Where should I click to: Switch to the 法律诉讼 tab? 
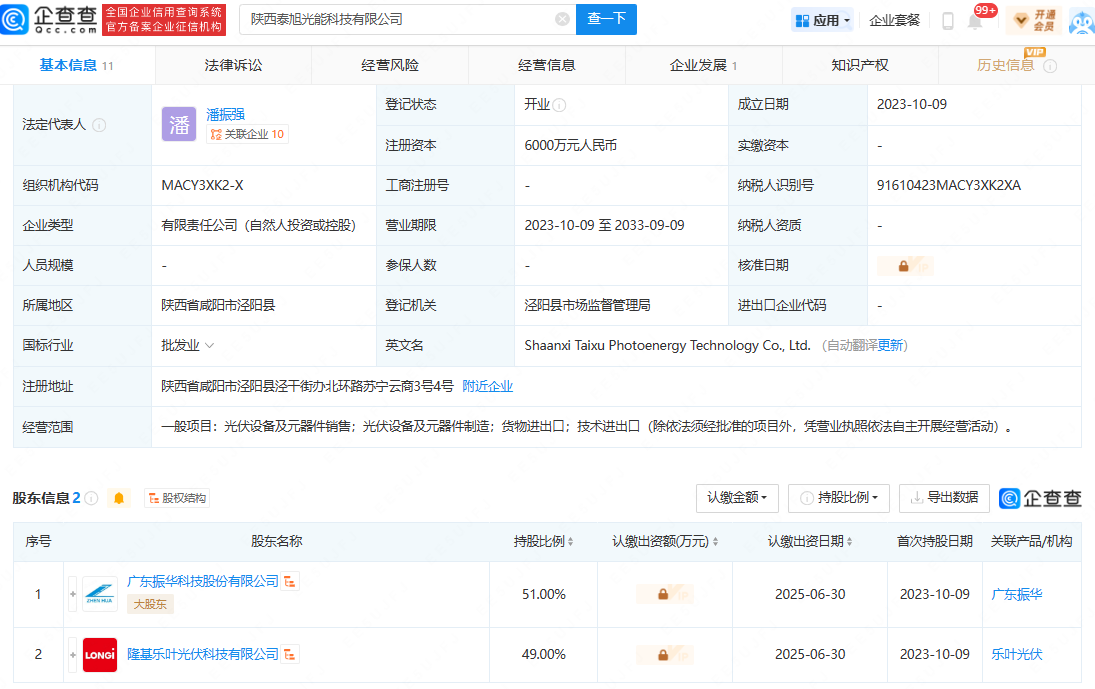(x=233, y=65)
